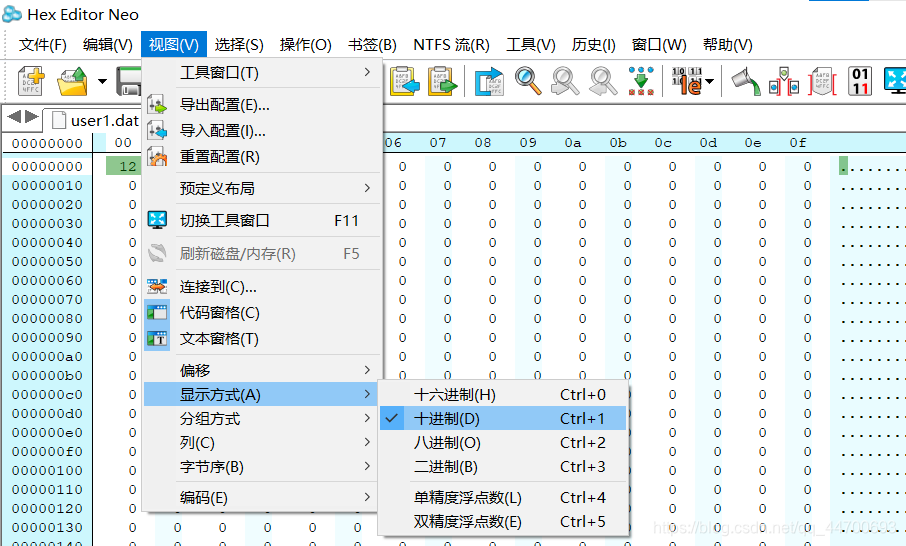
Task: Select Binary 二进制(B) display mode
Action: pyautogui.click(x=503, y=466)
